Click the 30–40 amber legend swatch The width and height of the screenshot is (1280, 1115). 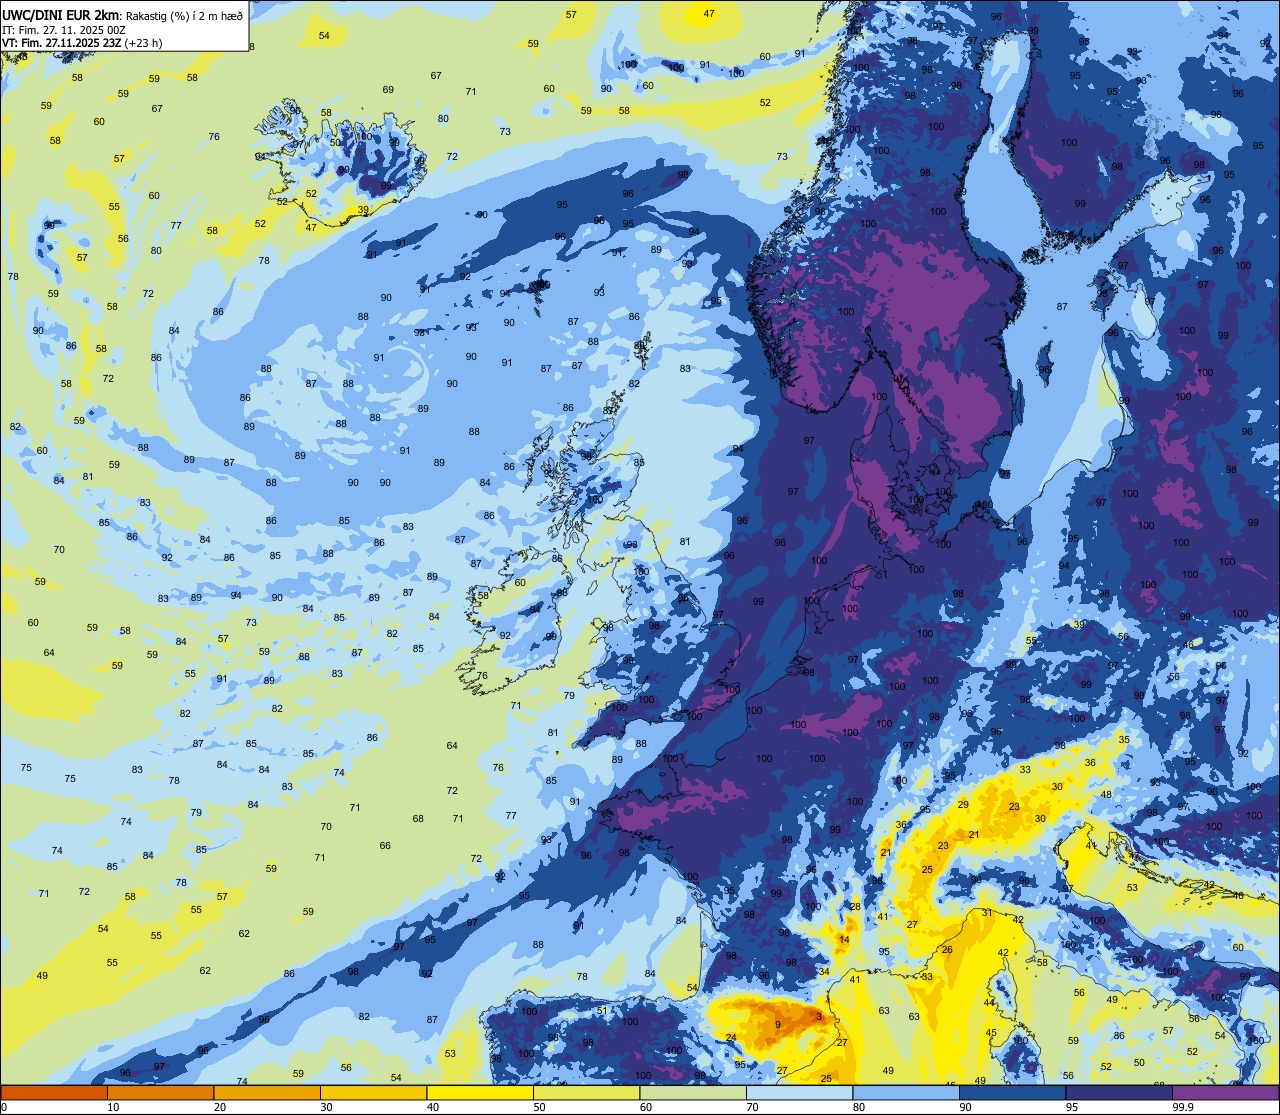click(373, 1092)
